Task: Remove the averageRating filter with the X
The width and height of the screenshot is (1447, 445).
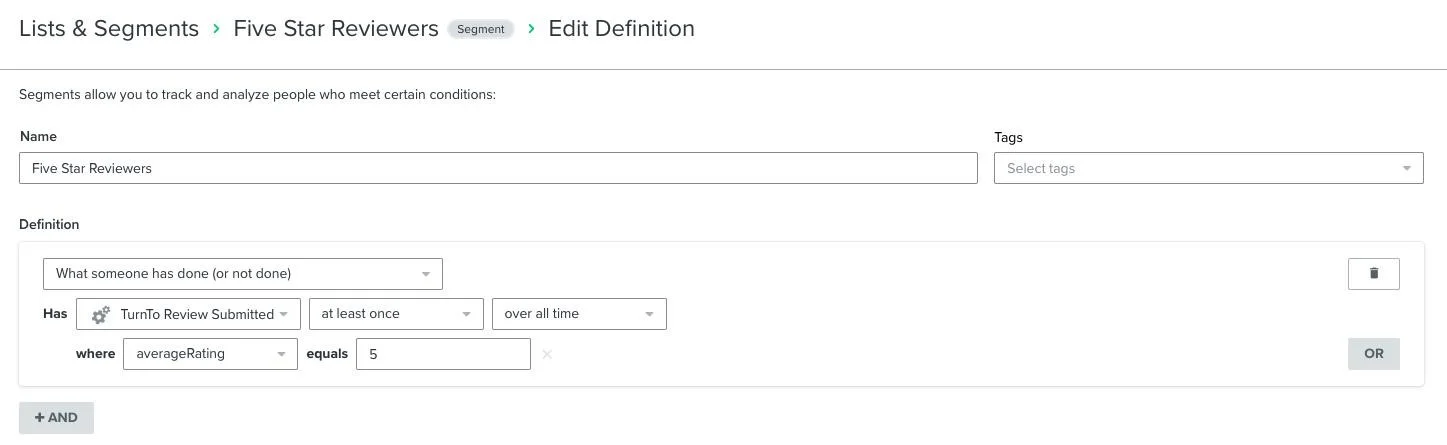Action: pyautogui.click(x=546, y=354)
